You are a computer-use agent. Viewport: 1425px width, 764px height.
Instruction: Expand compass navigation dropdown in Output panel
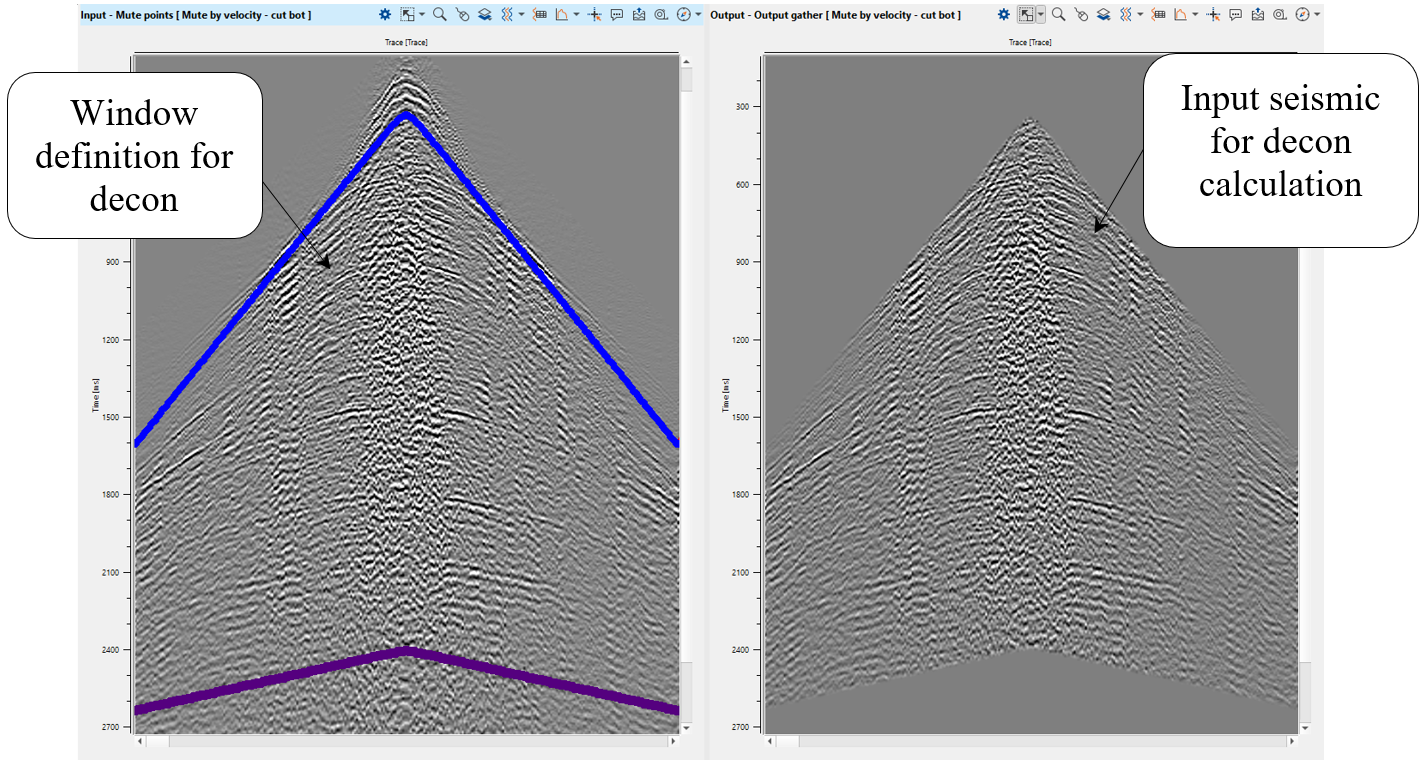tap(1317, 15)
